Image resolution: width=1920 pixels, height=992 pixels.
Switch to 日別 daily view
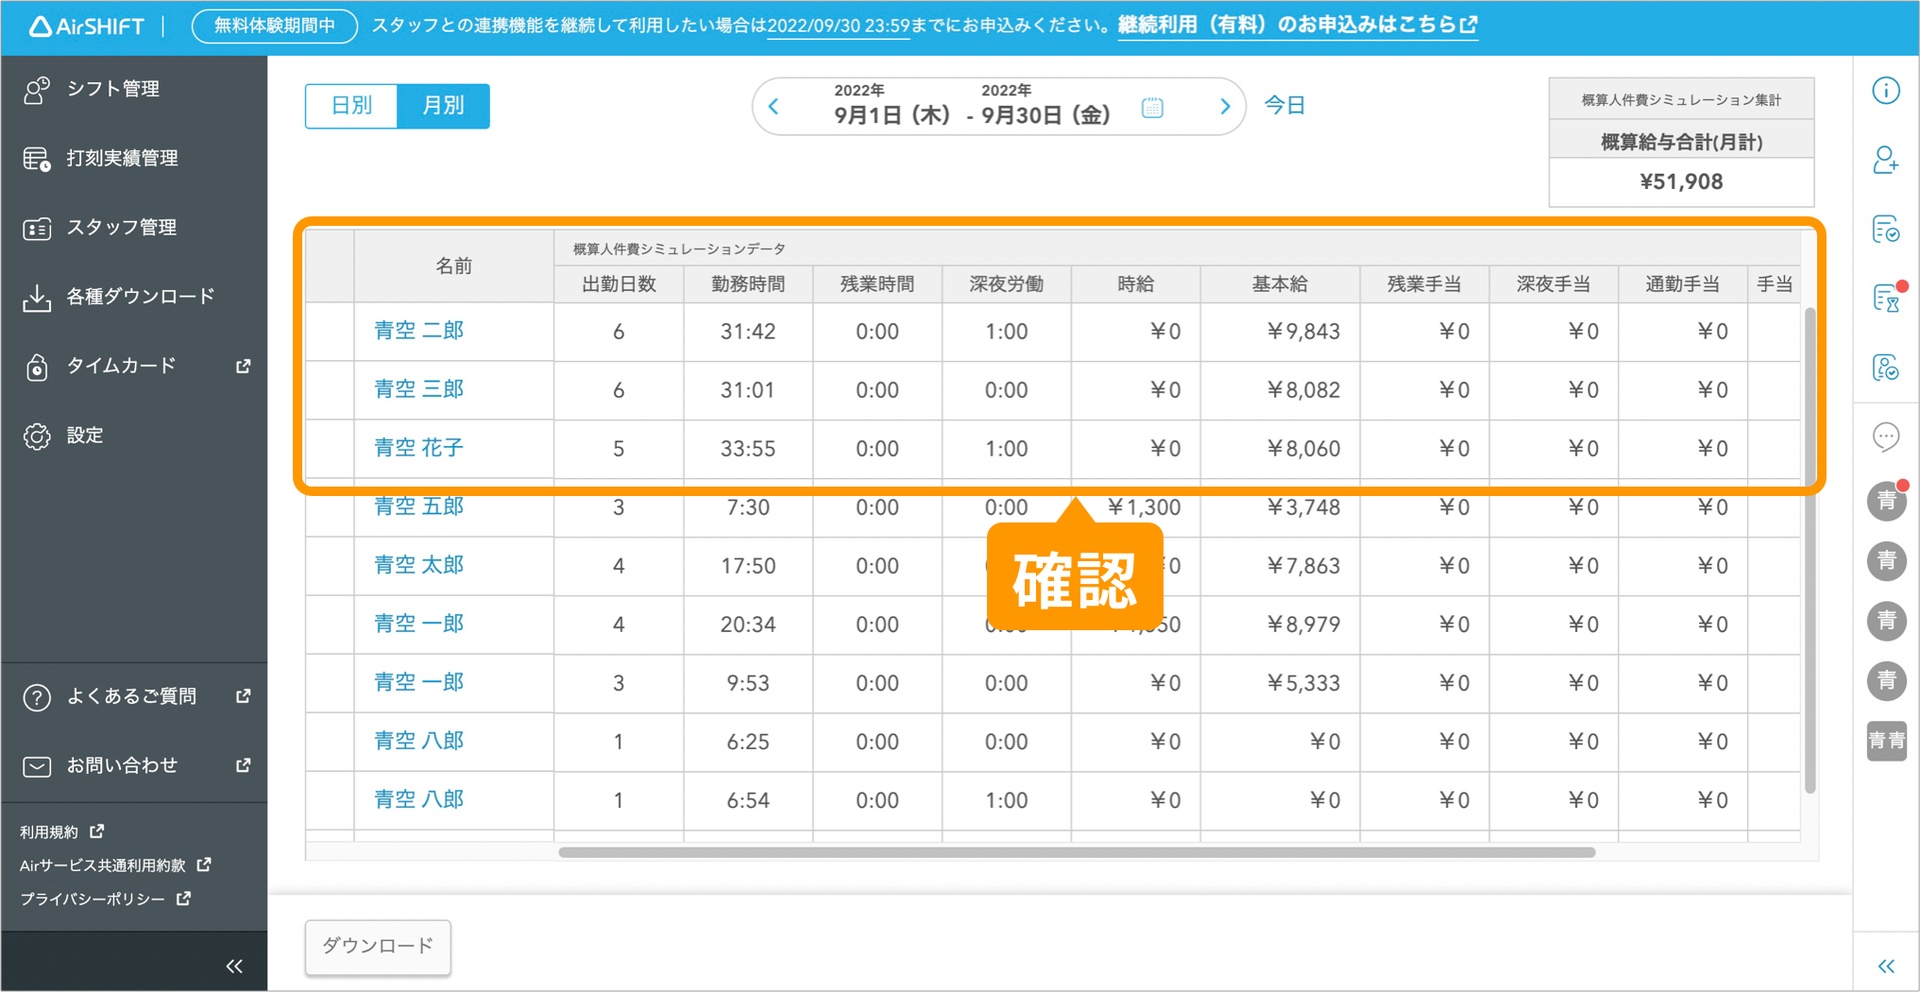click(351, 106)
